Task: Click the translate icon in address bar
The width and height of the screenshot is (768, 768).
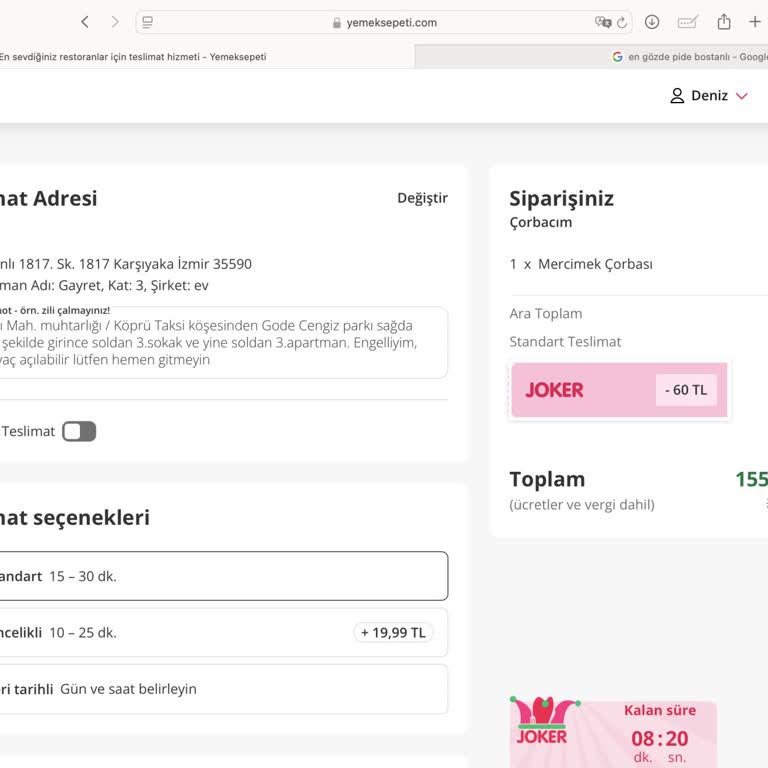Action: (603, 22)
